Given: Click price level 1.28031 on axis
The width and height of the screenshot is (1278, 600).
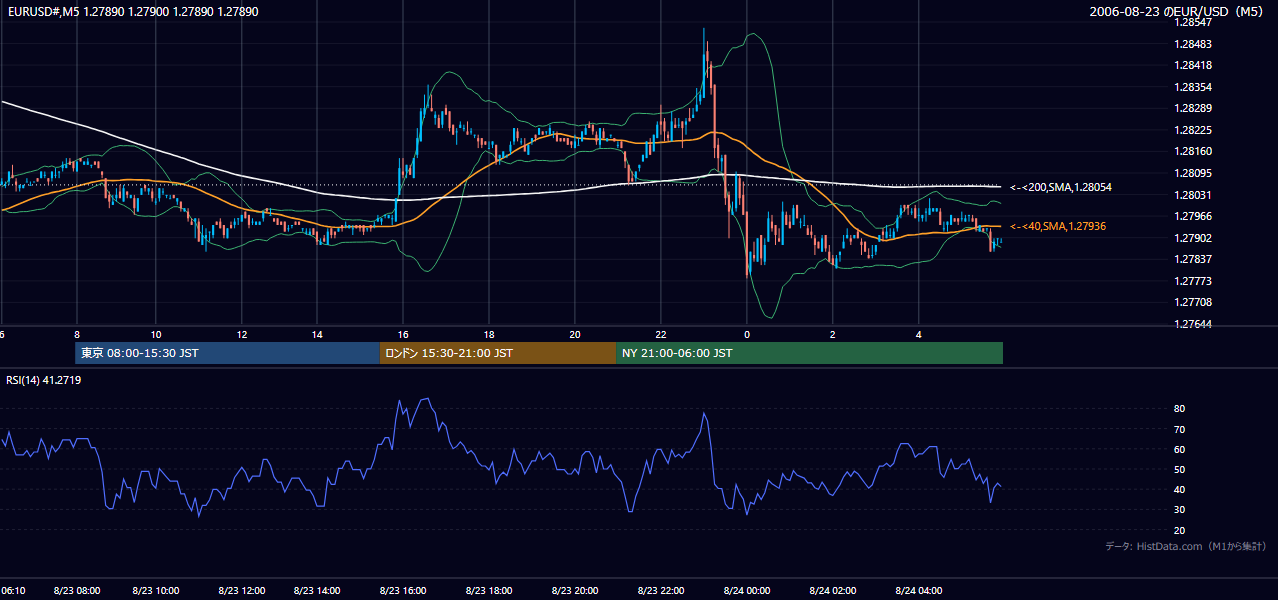Looking at the screenshot, I should point(1192,195).
